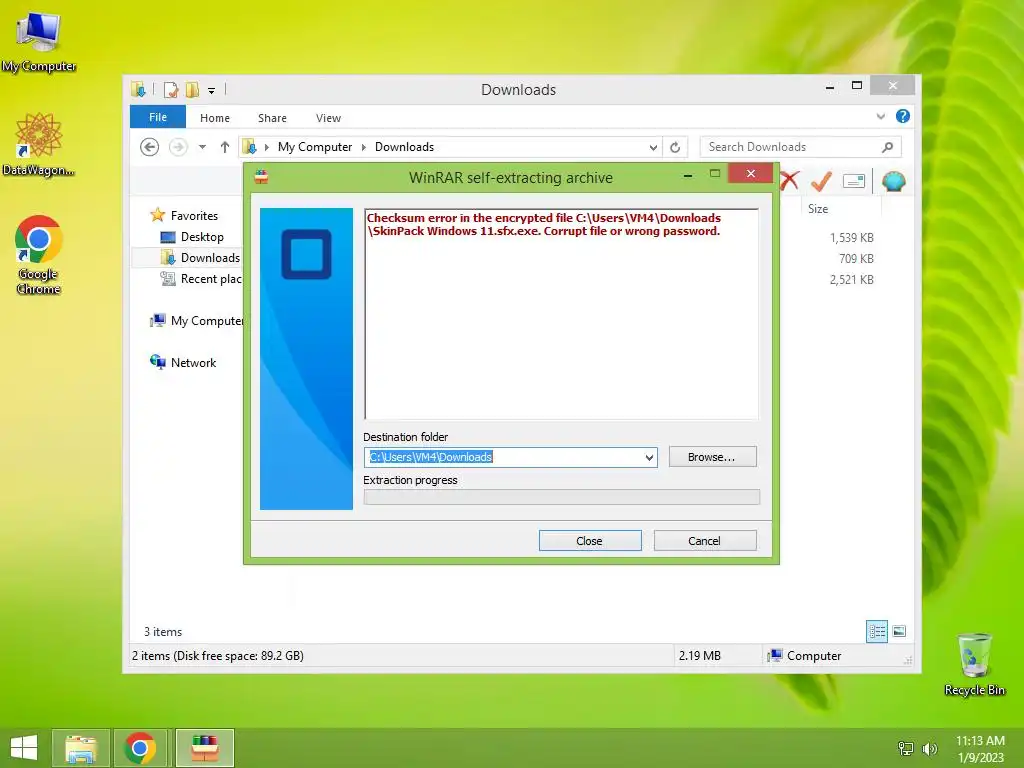Click New Folder quick access icon

click(192, 89)
